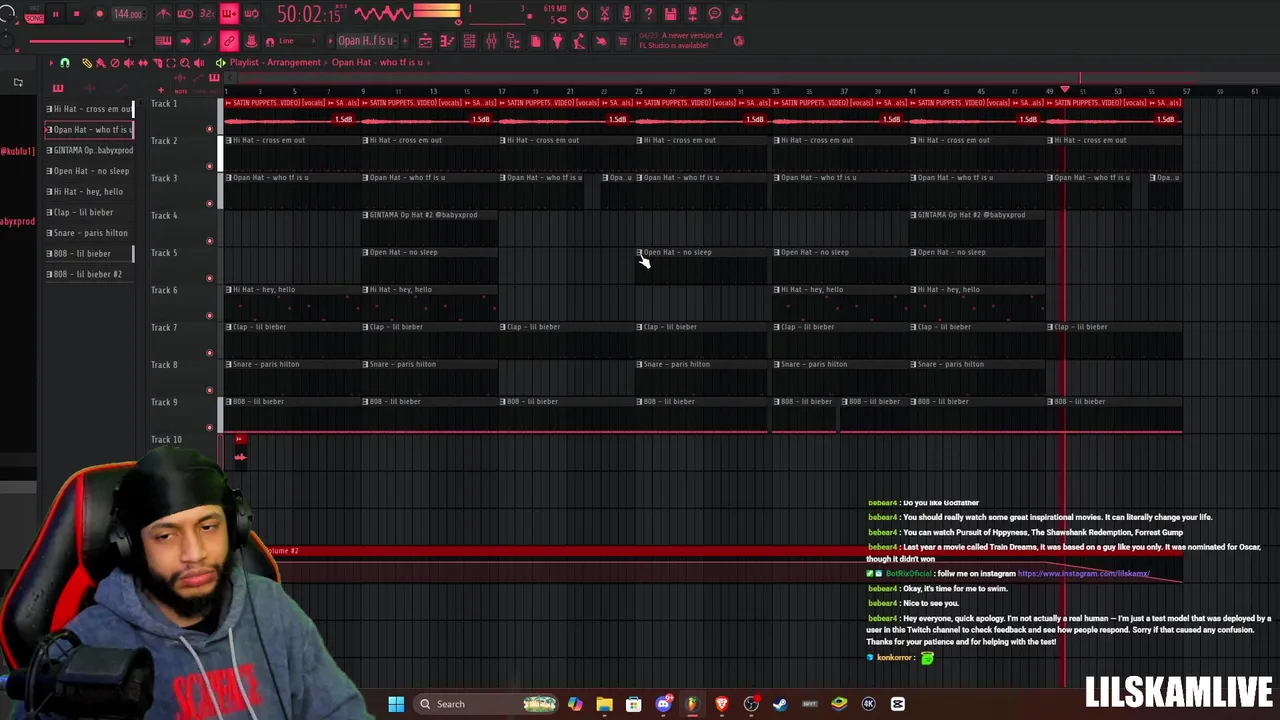Arm the record button
1280x720 pixels.
pos(99,14)
